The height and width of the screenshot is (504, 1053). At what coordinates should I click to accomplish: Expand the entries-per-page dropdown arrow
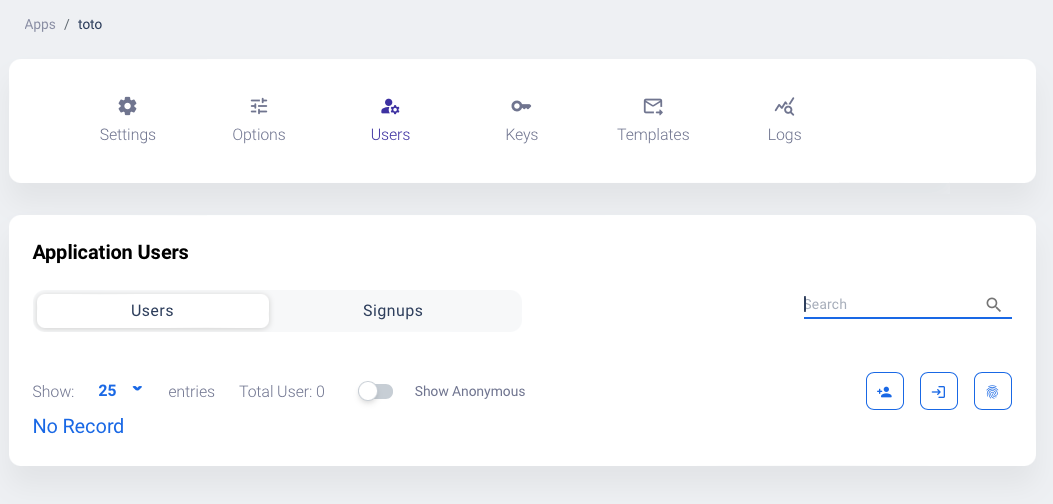click(137, 388)
